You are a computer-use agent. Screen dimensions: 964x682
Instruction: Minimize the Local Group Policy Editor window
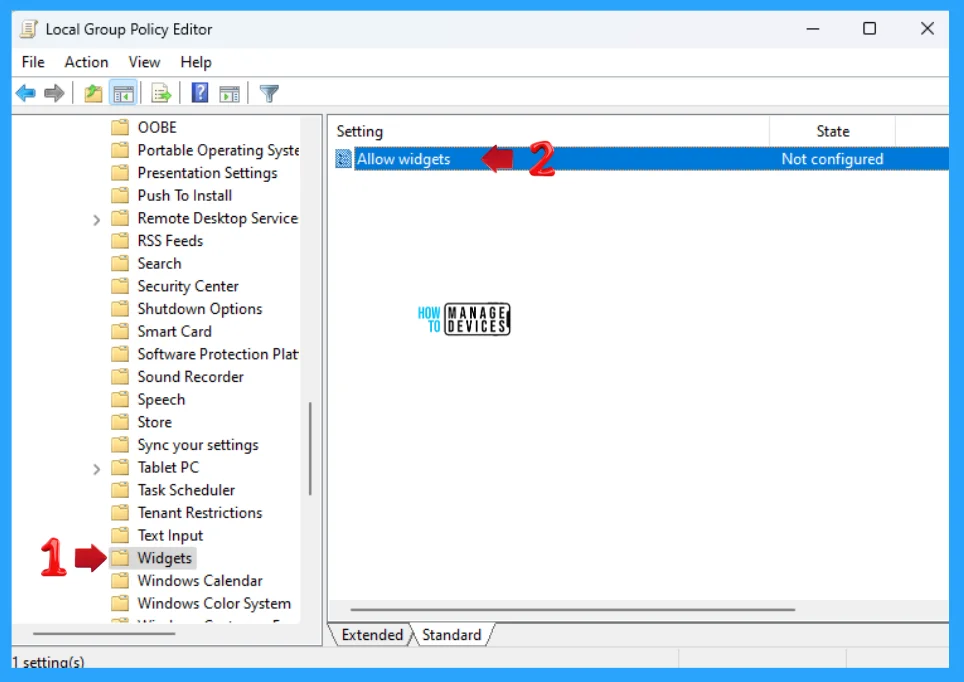click(813, 29)
